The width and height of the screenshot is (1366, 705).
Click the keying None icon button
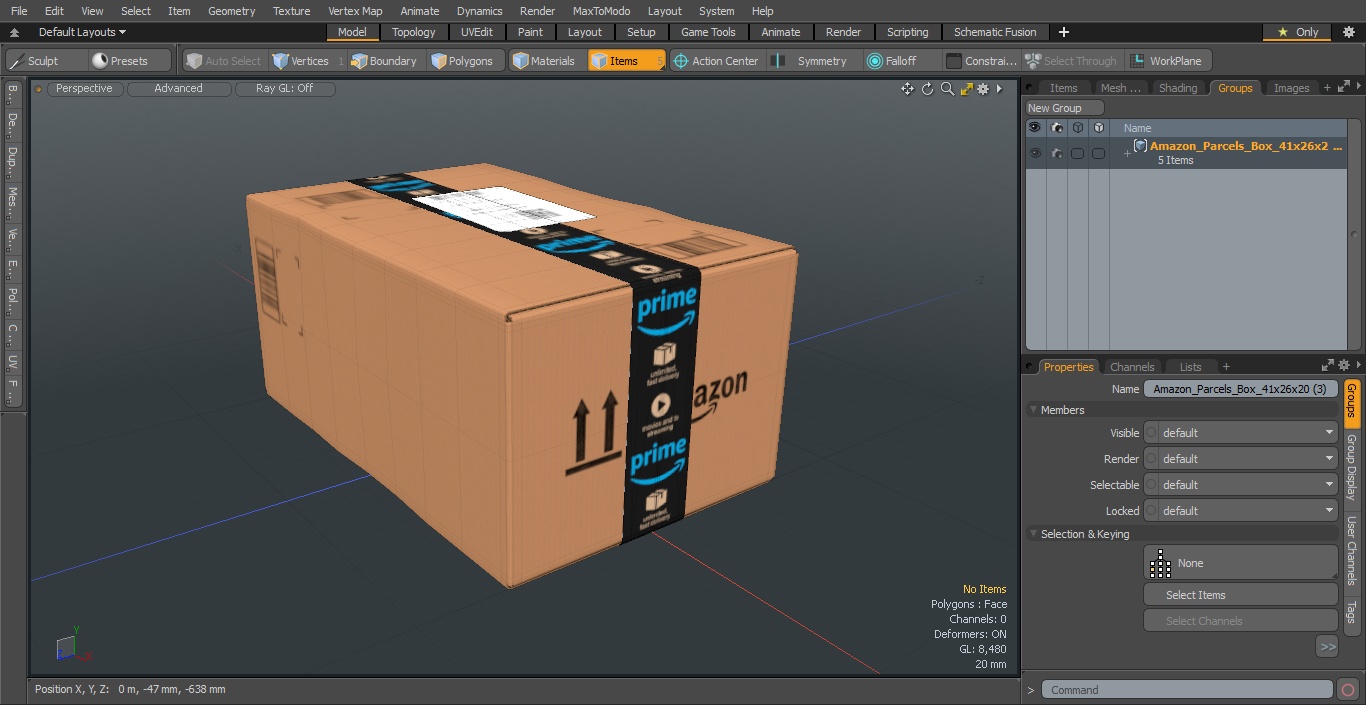(1240, 563)
